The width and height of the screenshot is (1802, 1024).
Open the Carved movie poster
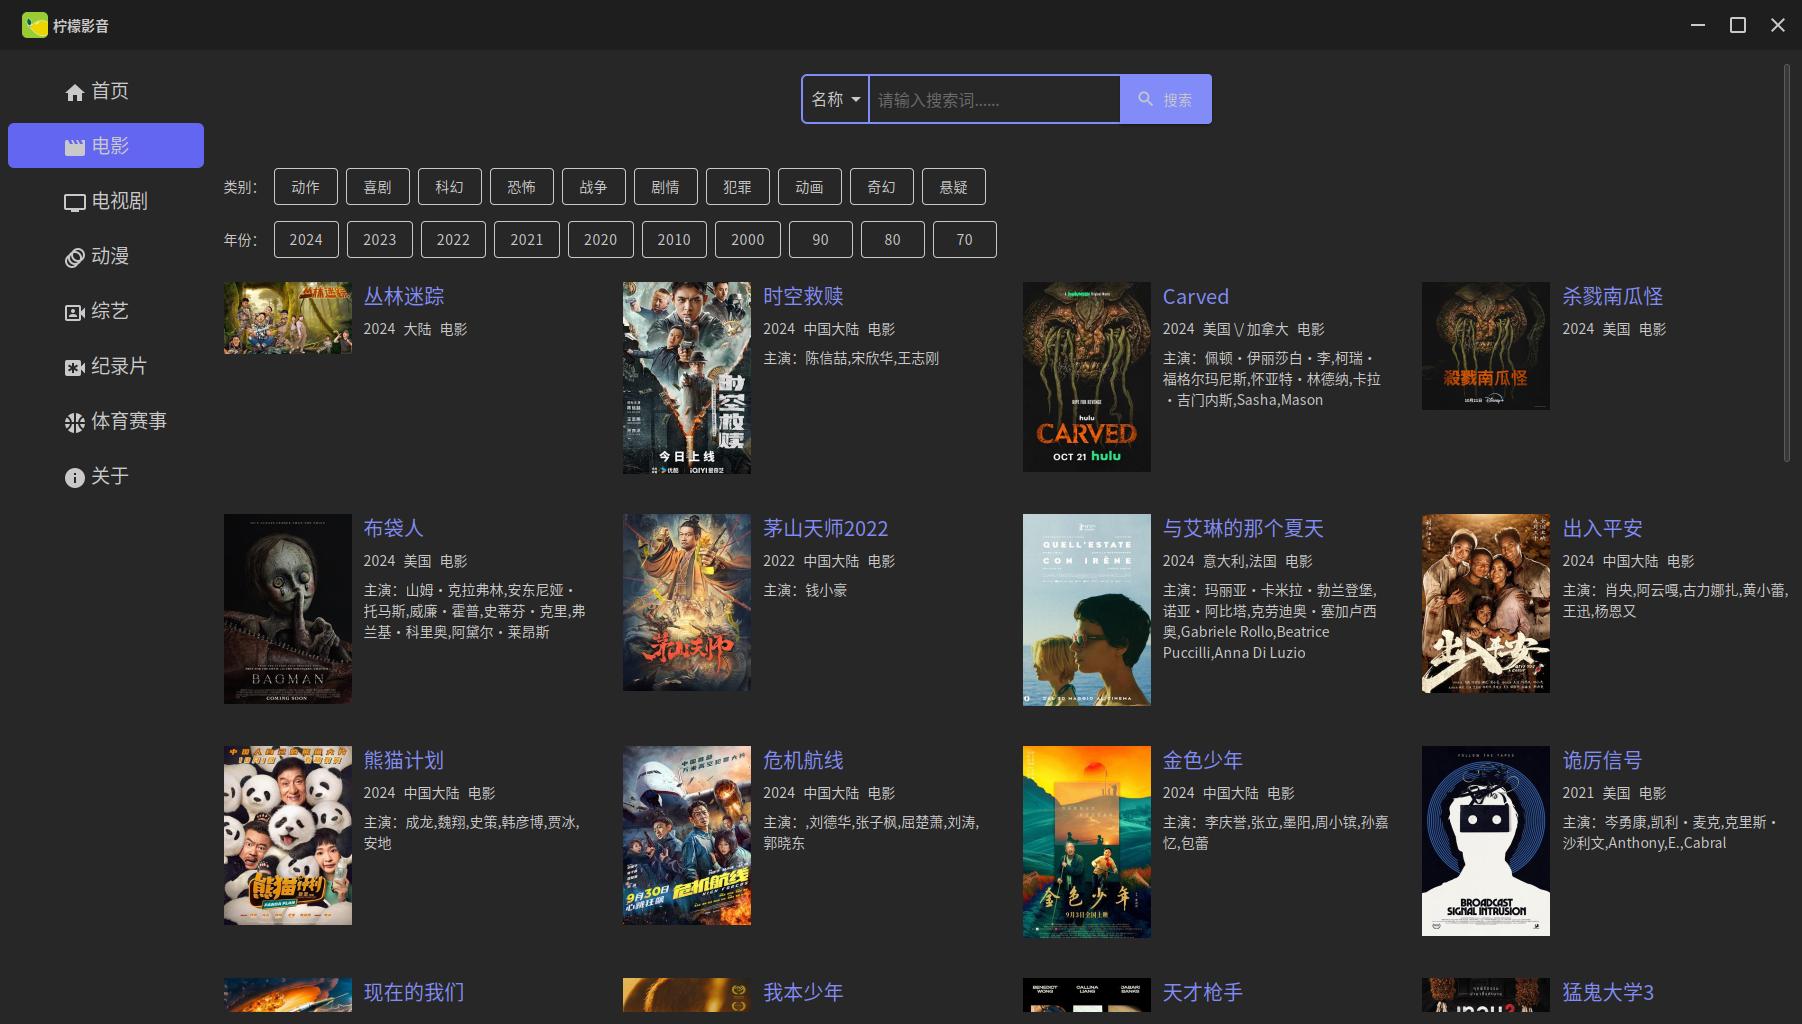(x=1087, y=377)
